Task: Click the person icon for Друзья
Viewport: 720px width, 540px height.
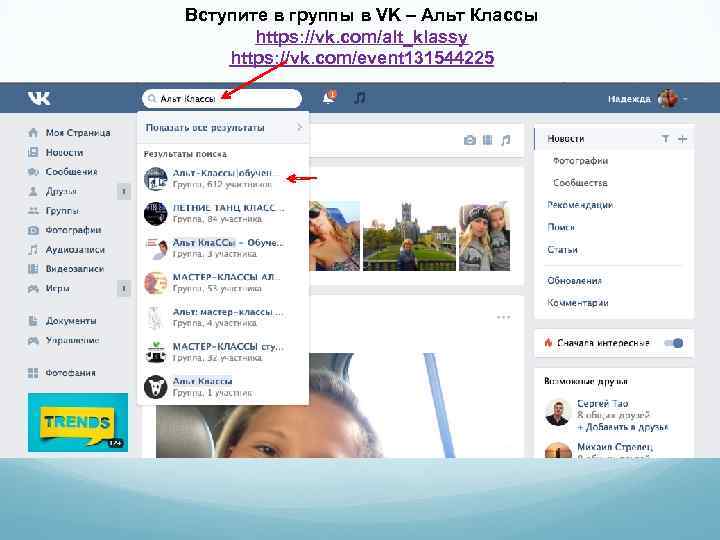Action: pyautogui.click(x=33, y=191)
